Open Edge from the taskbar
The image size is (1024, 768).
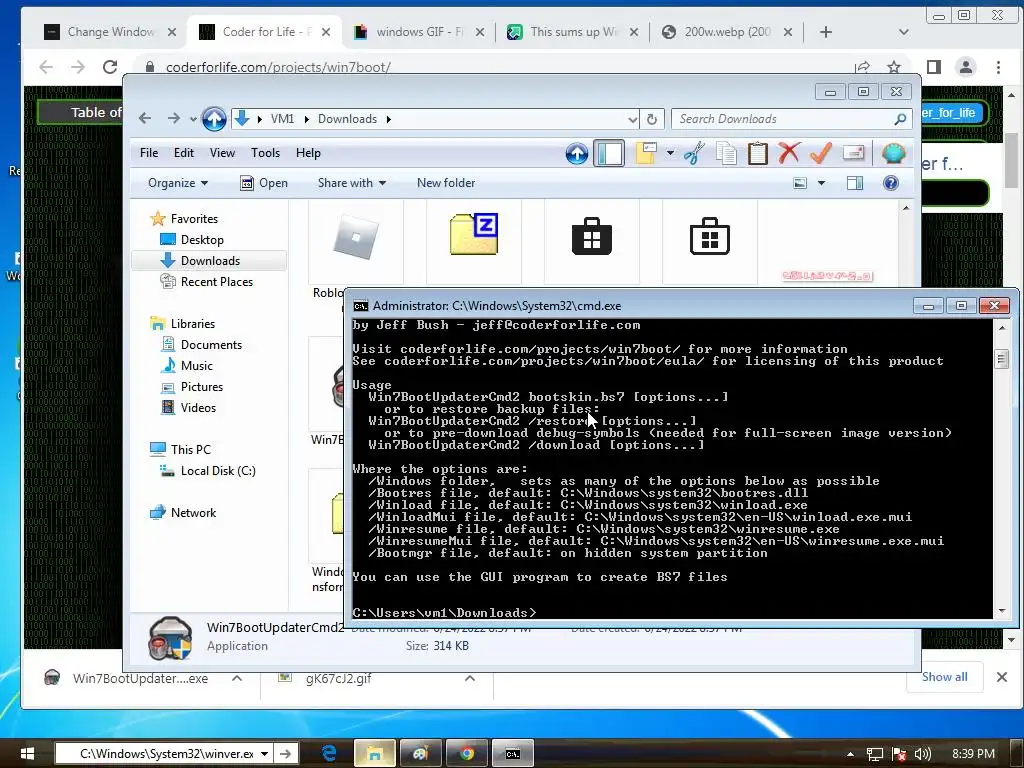point(329,753)
